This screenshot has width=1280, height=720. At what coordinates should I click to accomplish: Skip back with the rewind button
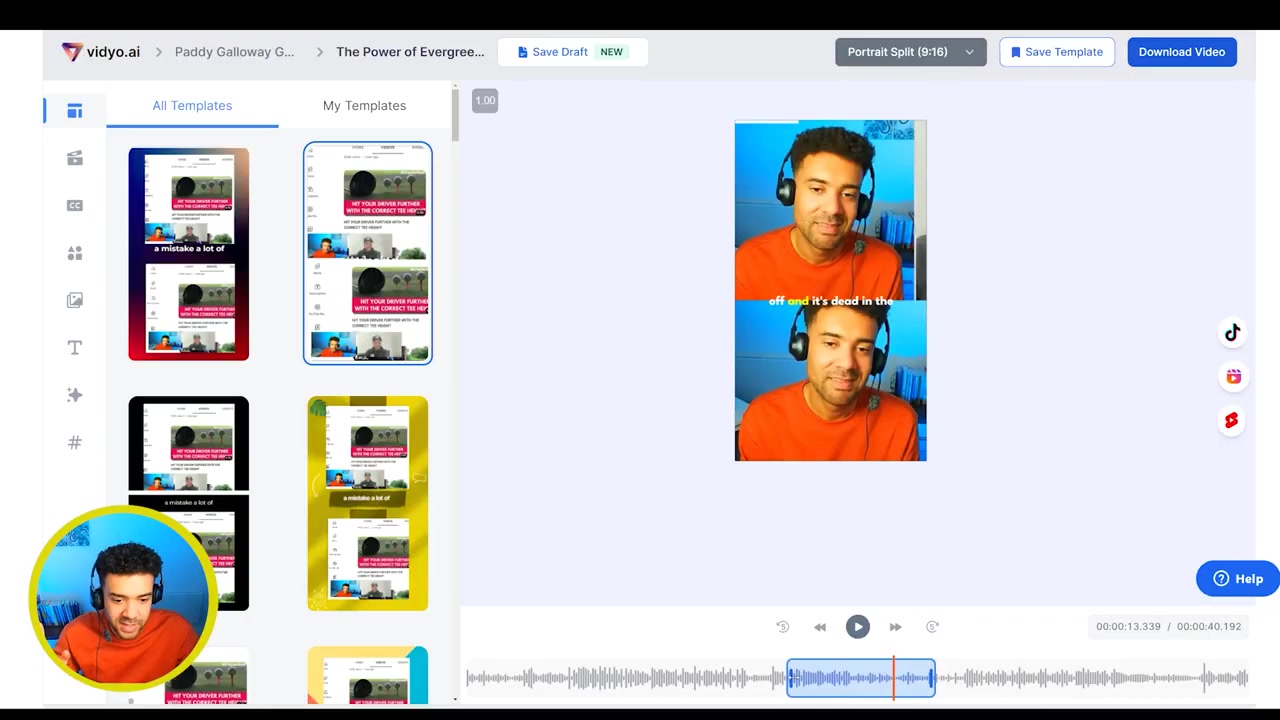(x=820, y=627)
